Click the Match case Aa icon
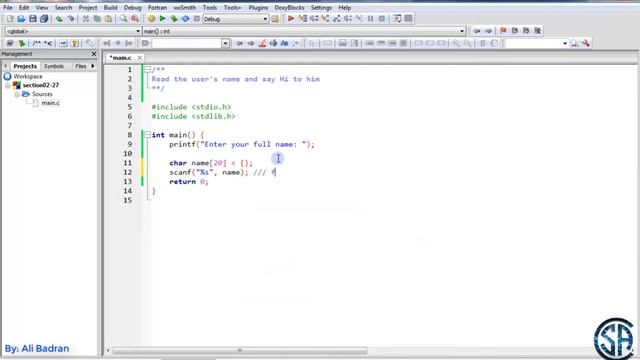Screen dimensions: 640x360 pyautogui.click(x=284, y=43)
